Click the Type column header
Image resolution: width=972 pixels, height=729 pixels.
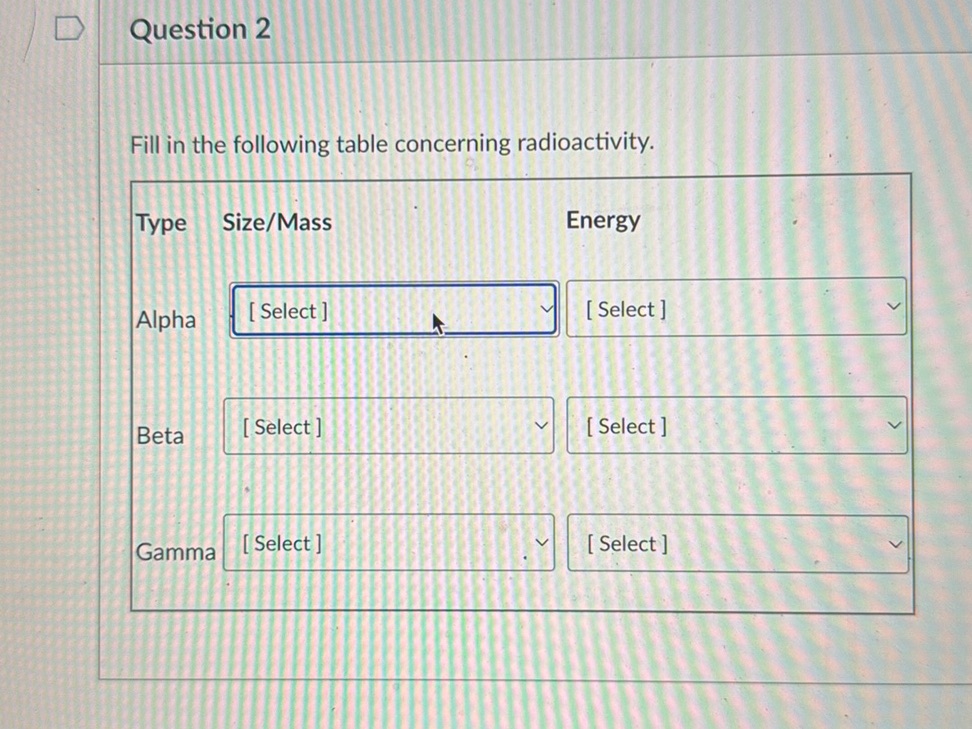pyautogui.click(x=161, y=222)
